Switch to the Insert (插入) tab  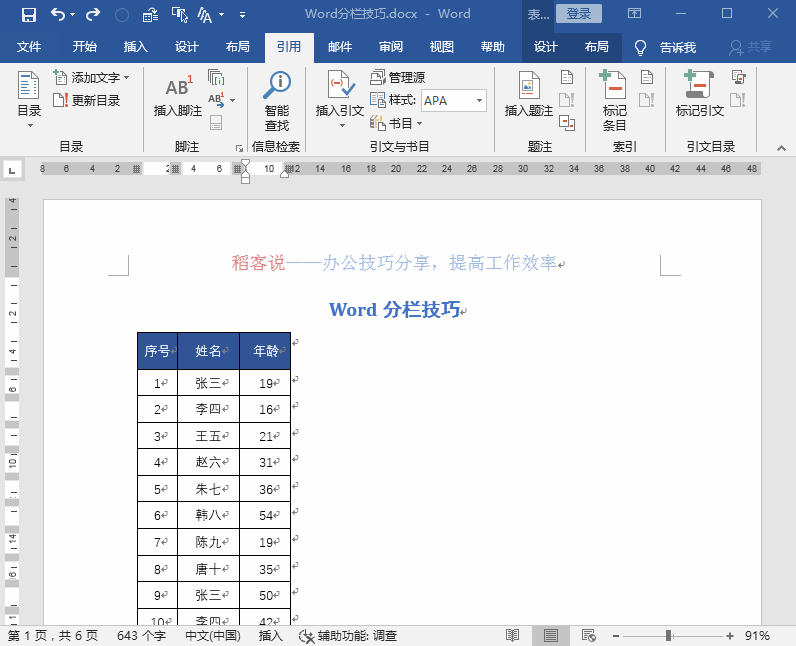click(x=136, y=47)
